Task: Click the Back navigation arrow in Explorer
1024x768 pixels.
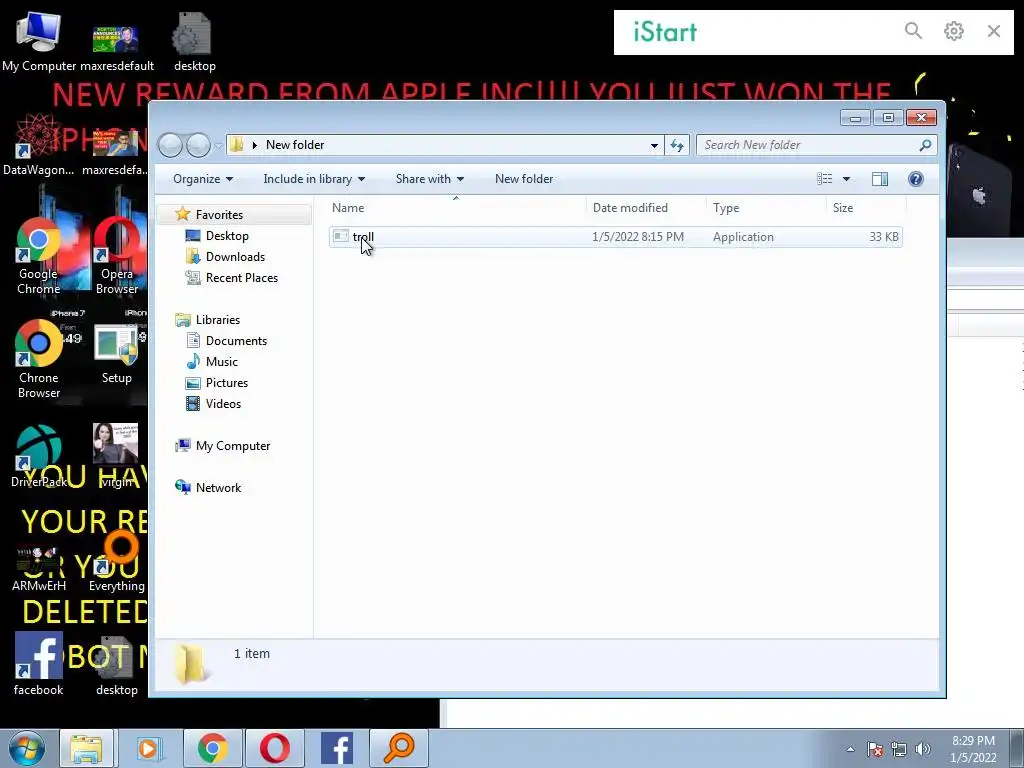Action: click(170, 145)
